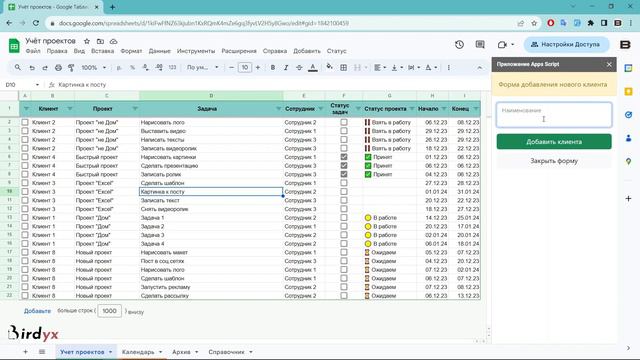Screen dimensions: 640x360
Task: Check the cloud save status icon
Action: [x=113, y=41]
